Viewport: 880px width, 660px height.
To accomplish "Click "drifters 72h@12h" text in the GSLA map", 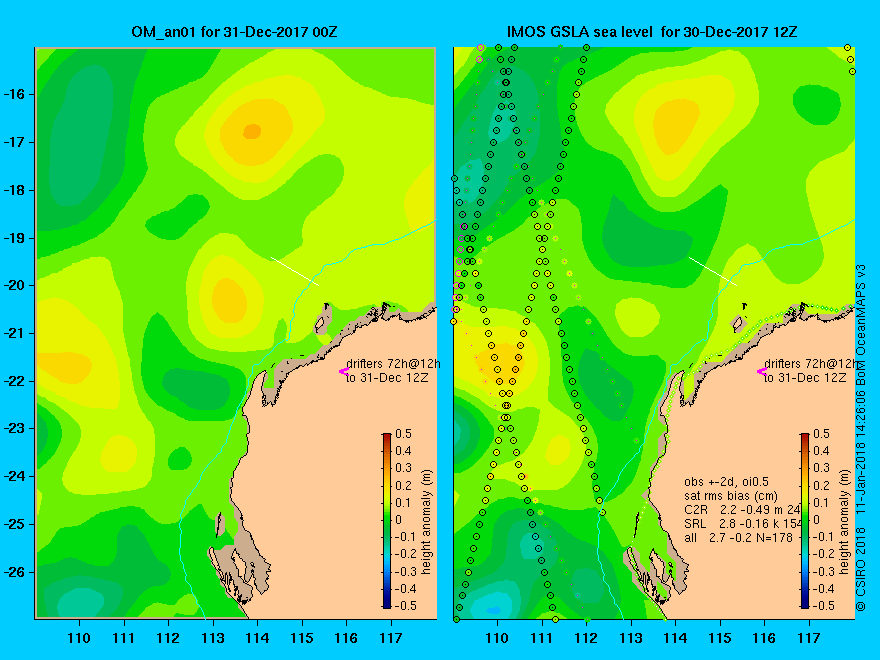I will coord(809,364).
